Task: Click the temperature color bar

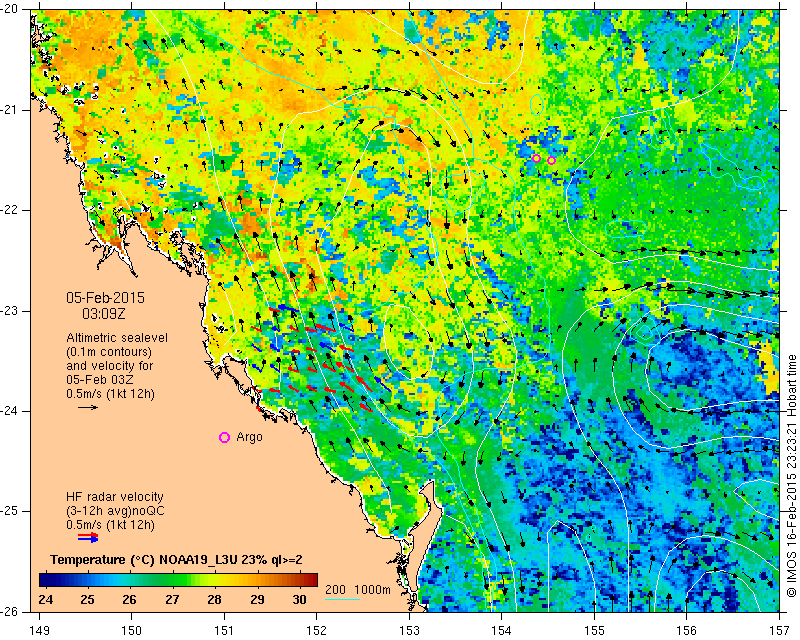Action: (179, 580)
